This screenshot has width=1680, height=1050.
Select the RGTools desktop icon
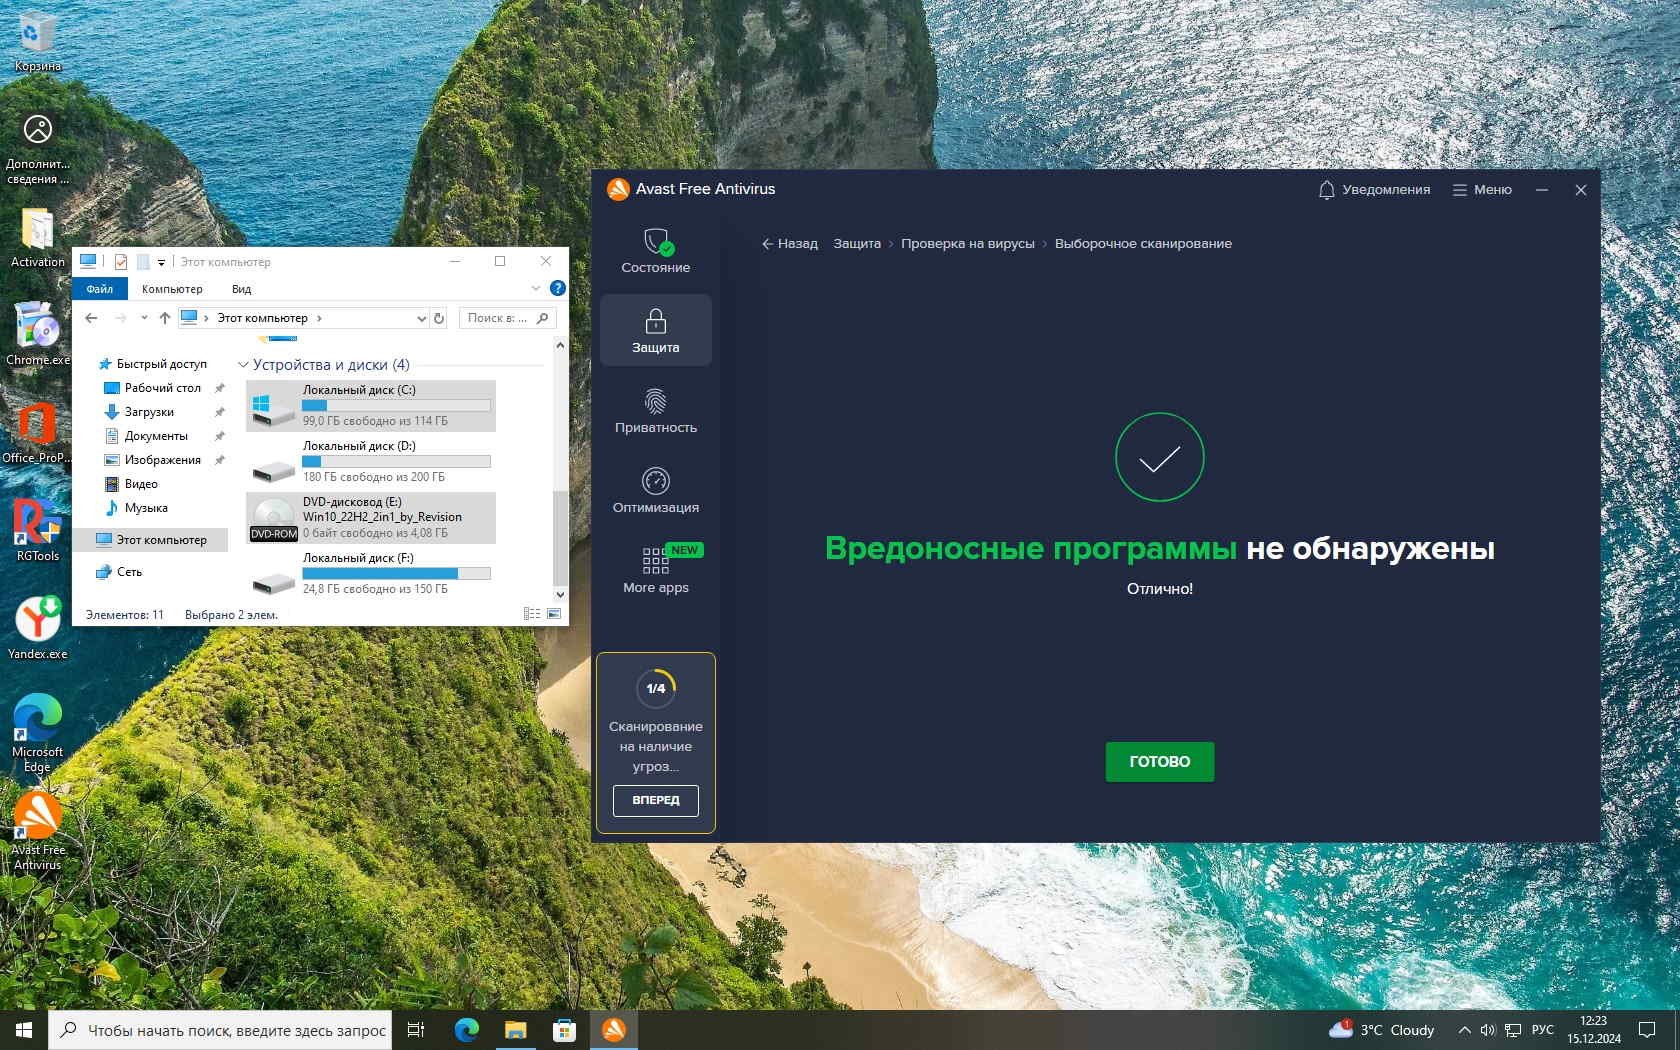tap(38, 530)
